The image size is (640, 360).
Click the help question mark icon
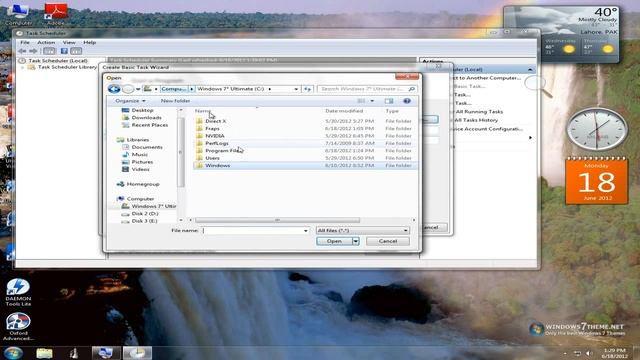pyautogui.click(x=407, y=101)
